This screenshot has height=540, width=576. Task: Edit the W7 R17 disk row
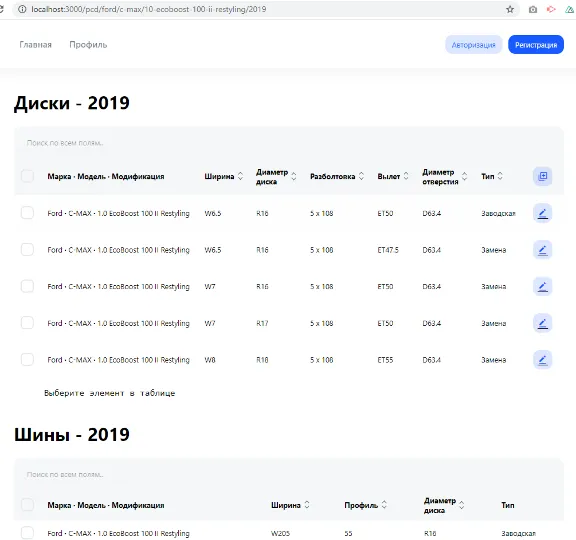542,323
